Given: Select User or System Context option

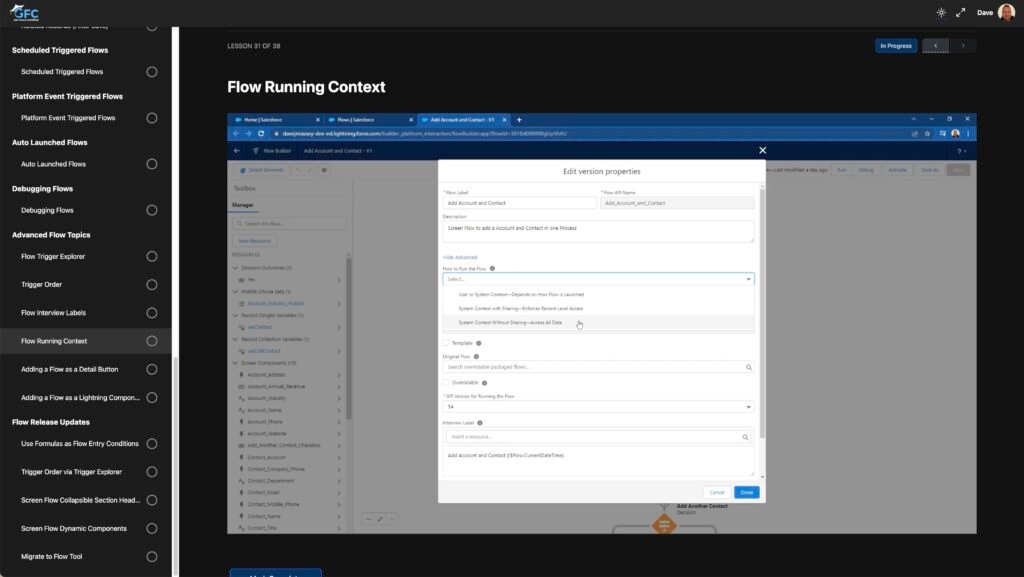Looking at the screenshot, I should coord(598,295).
